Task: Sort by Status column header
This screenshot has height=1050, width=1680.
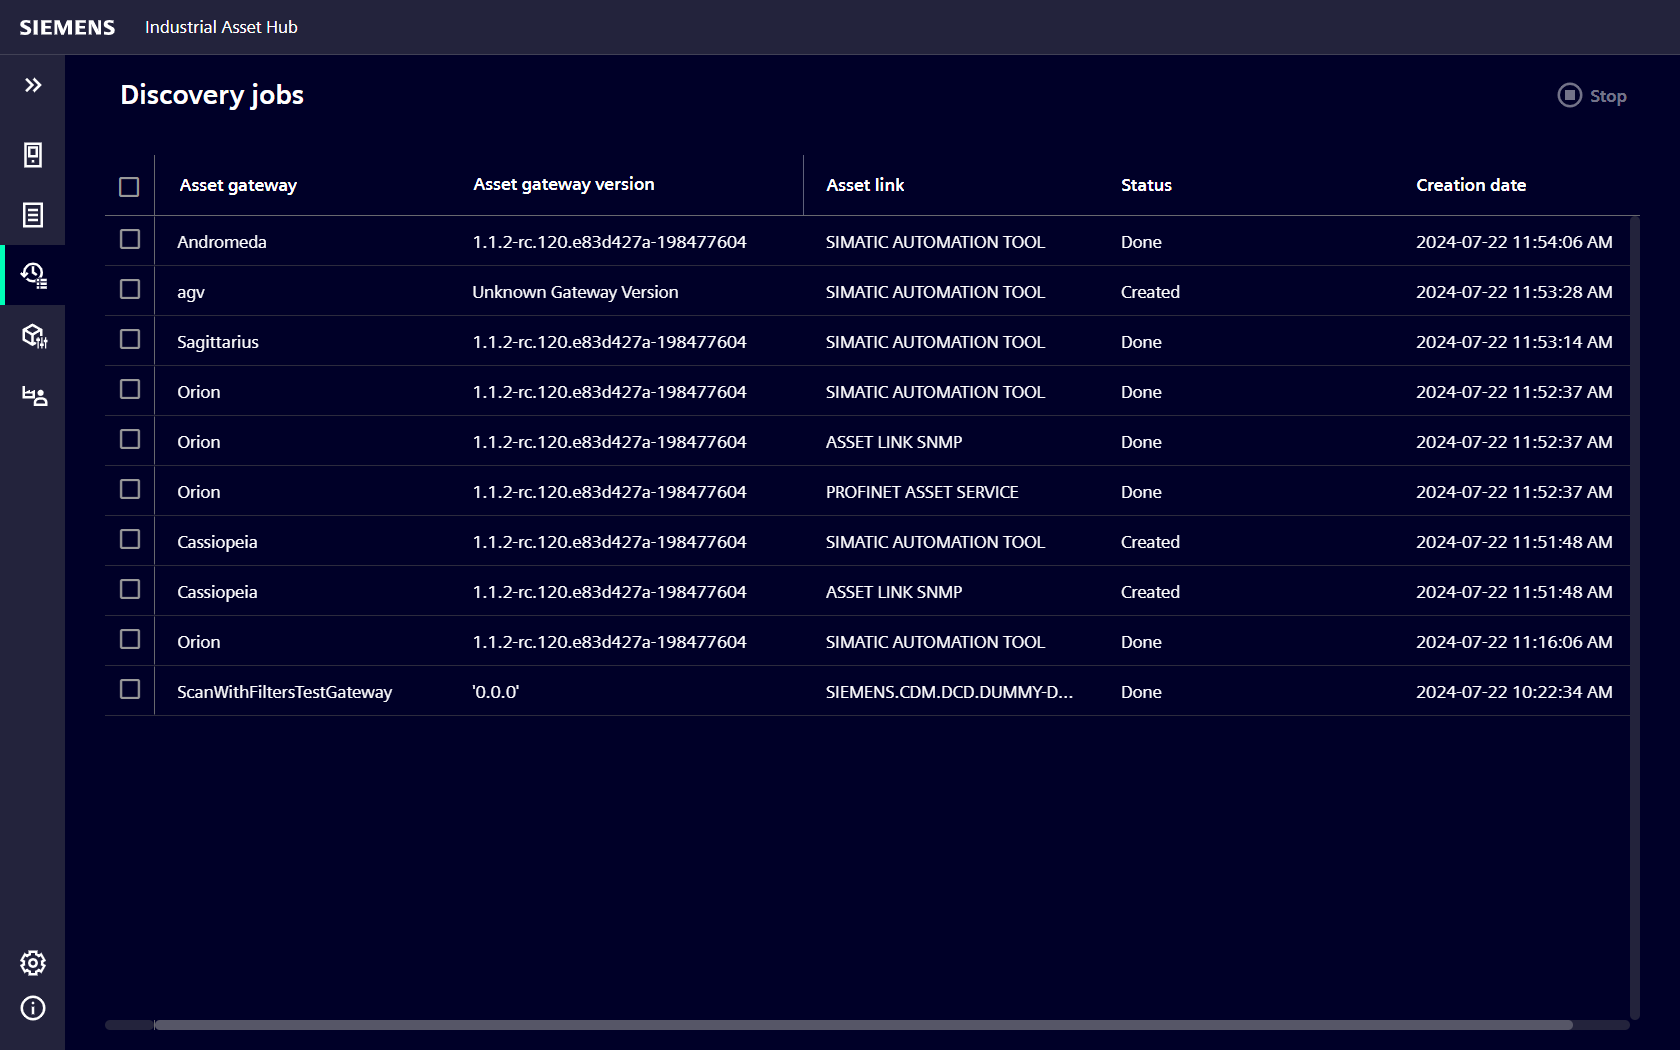Action: pyautogui.click(x=1146, y=185)
